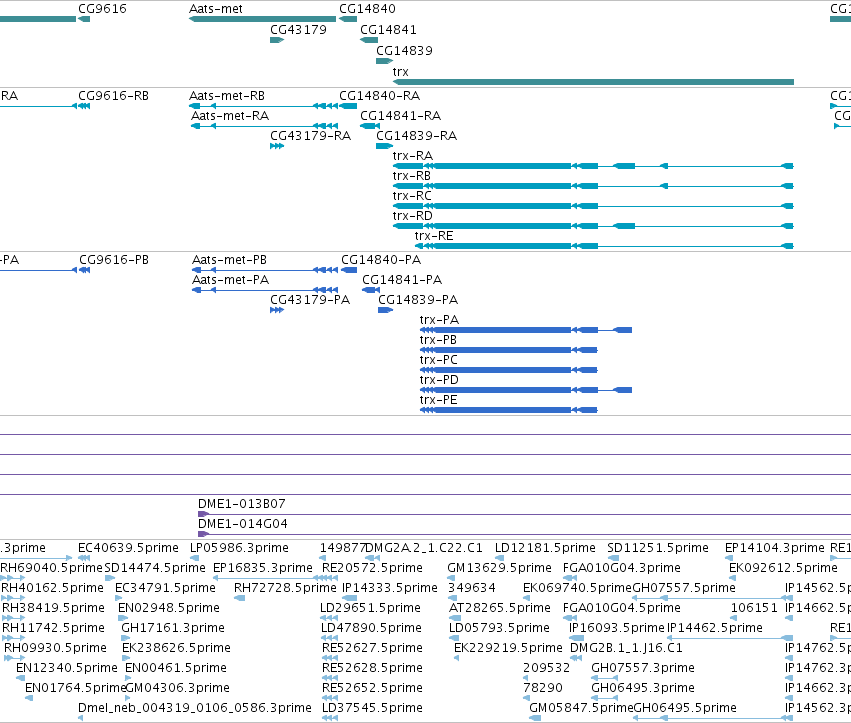Viewport: 851px width, 723px height.
Task: Click the GM13629.5prime EST glyph
Action: click(453, 578)
